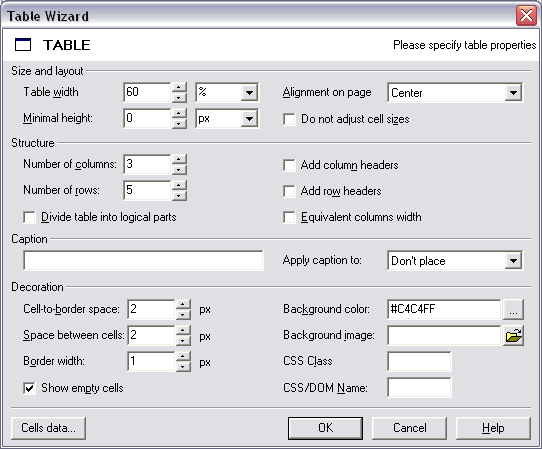This screenshot has height=449, width=542.
Task: Tick Divide table into logical parts
Action: click(29, 217)
